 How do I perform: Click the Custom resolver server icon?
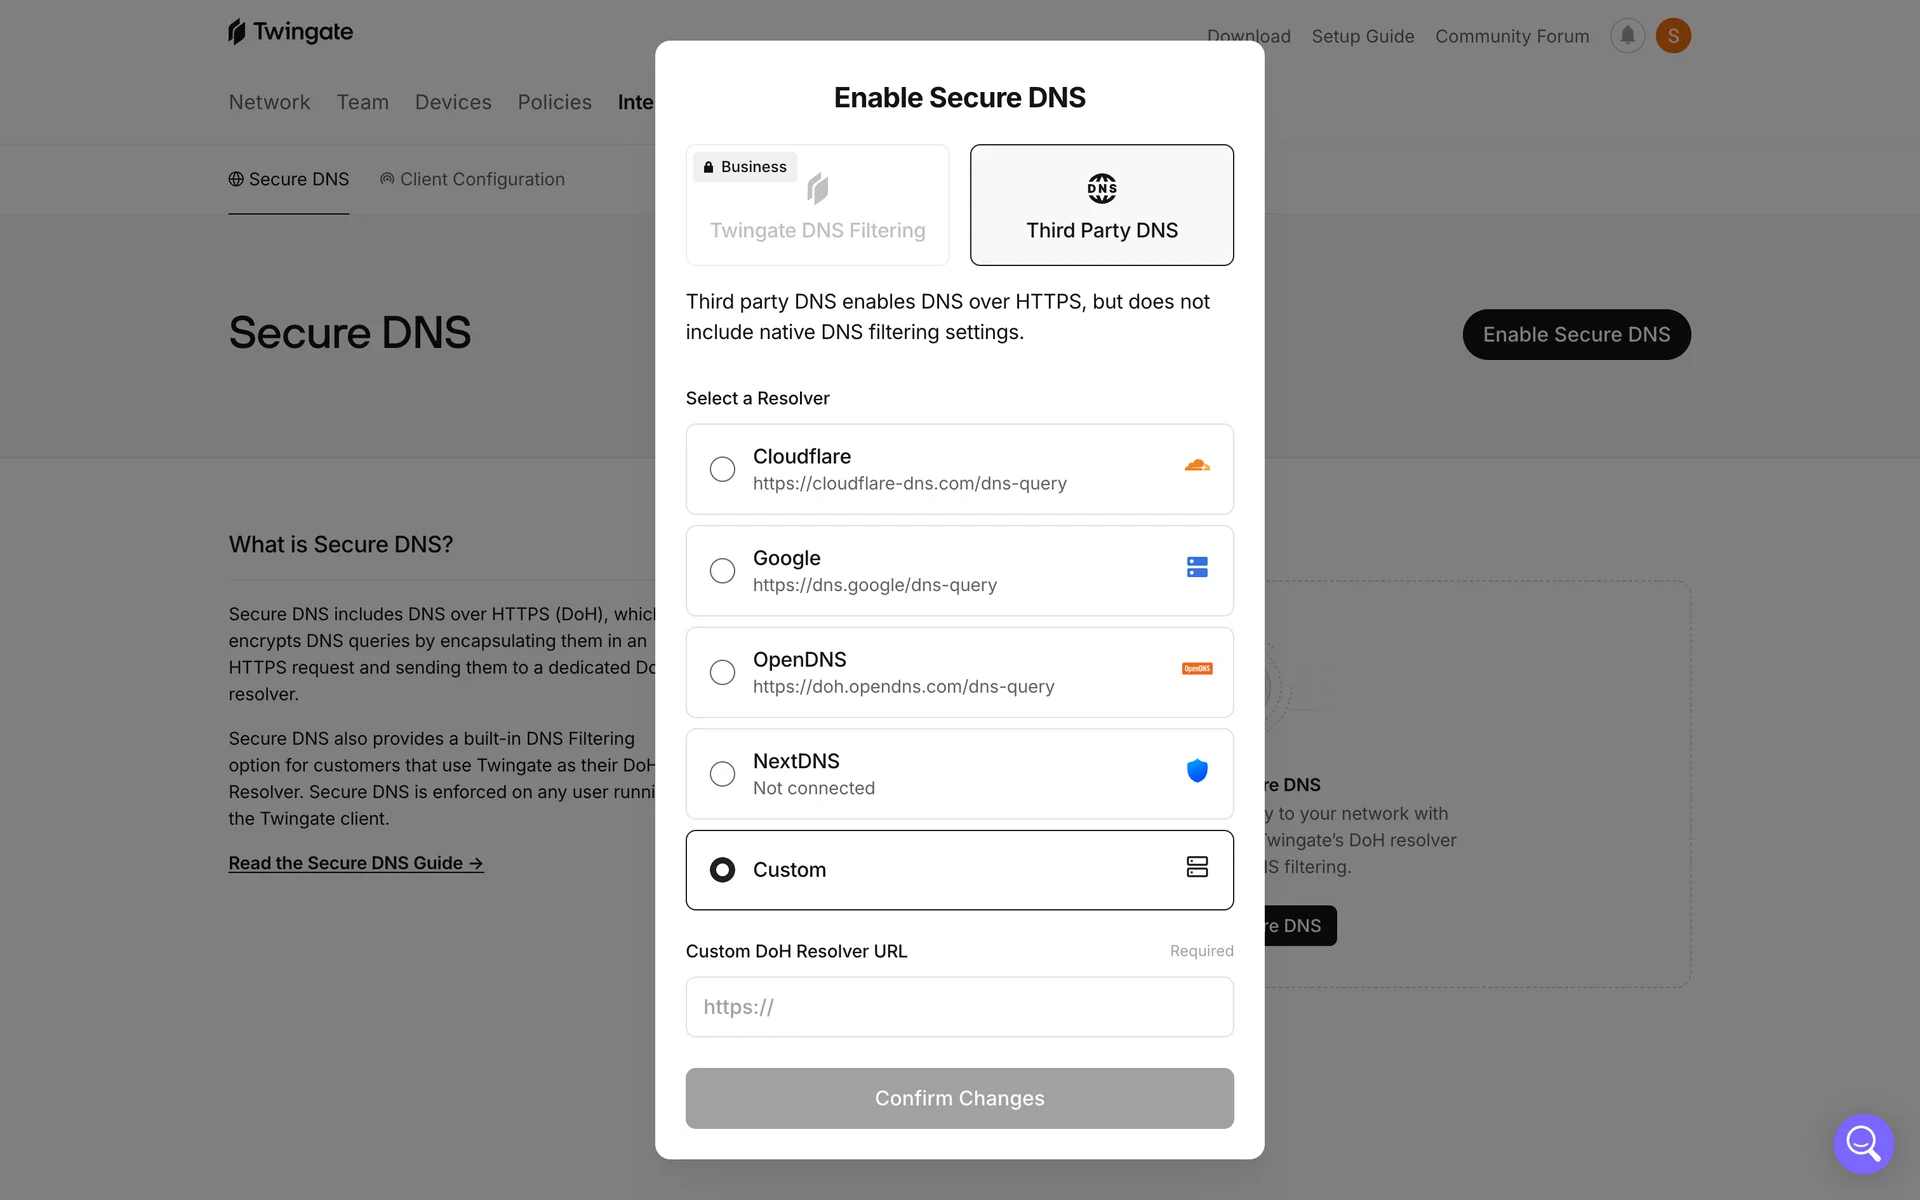click(1197, 867)
